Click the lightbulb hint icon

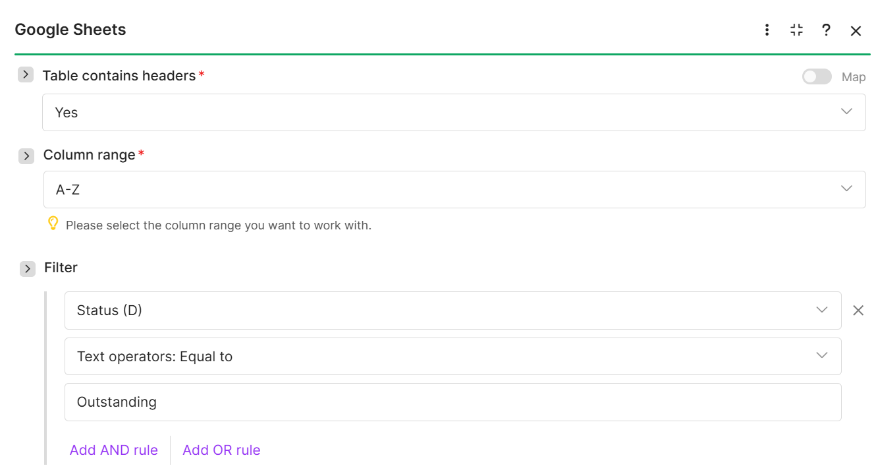[53, 223]
